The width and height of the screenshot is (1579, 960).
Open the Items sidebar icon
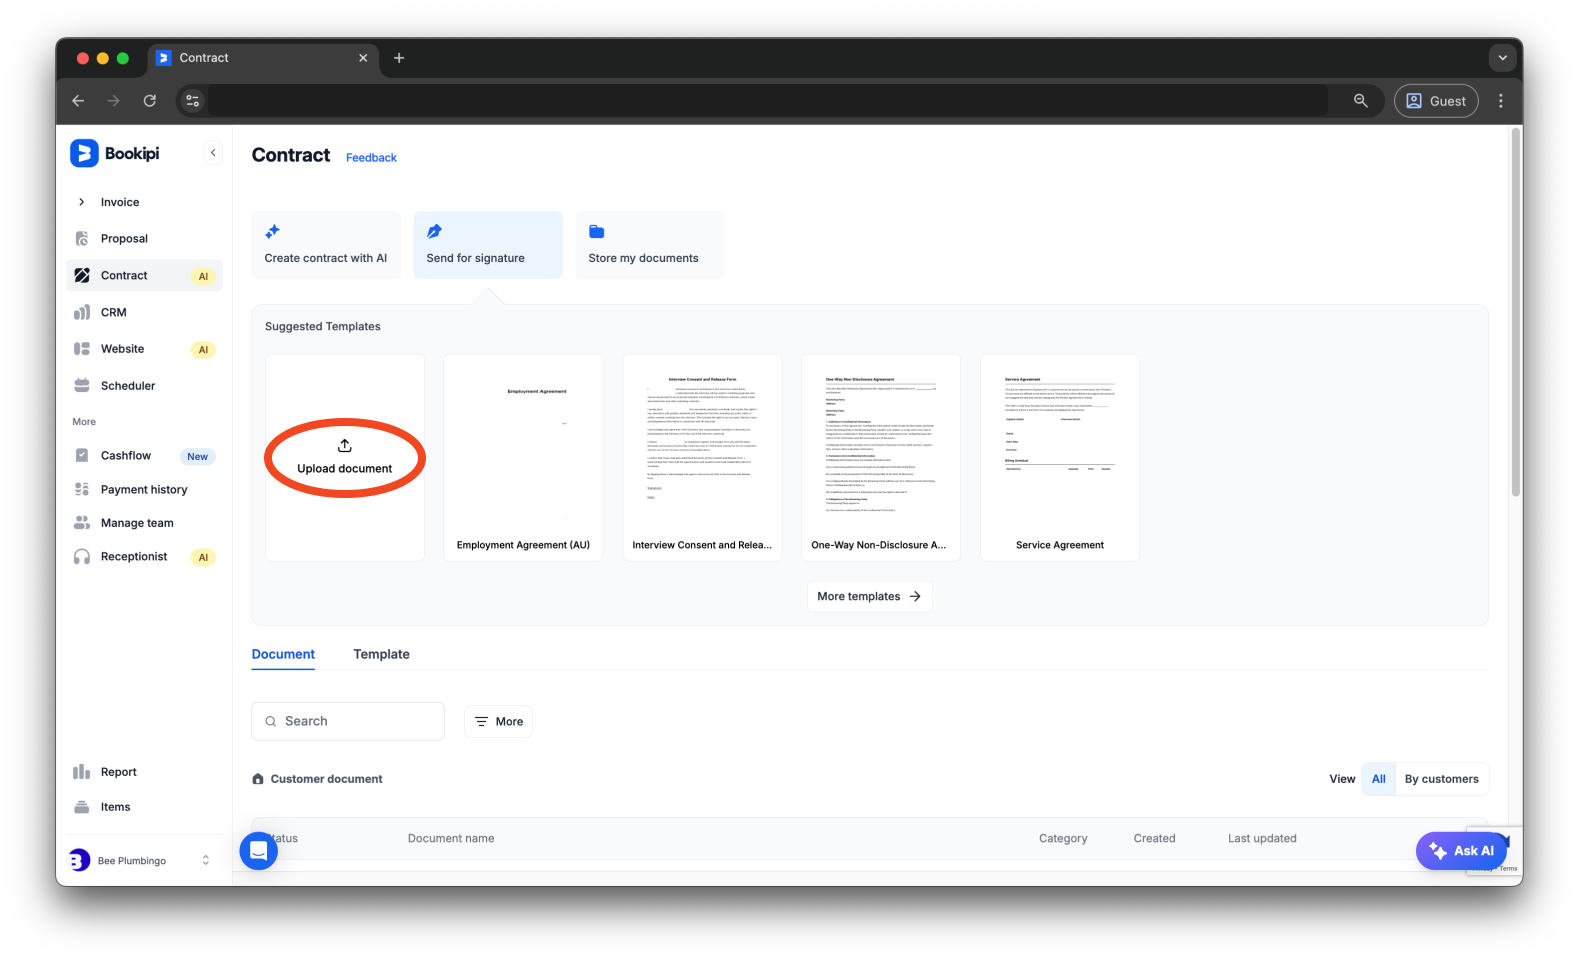(82, 807)
